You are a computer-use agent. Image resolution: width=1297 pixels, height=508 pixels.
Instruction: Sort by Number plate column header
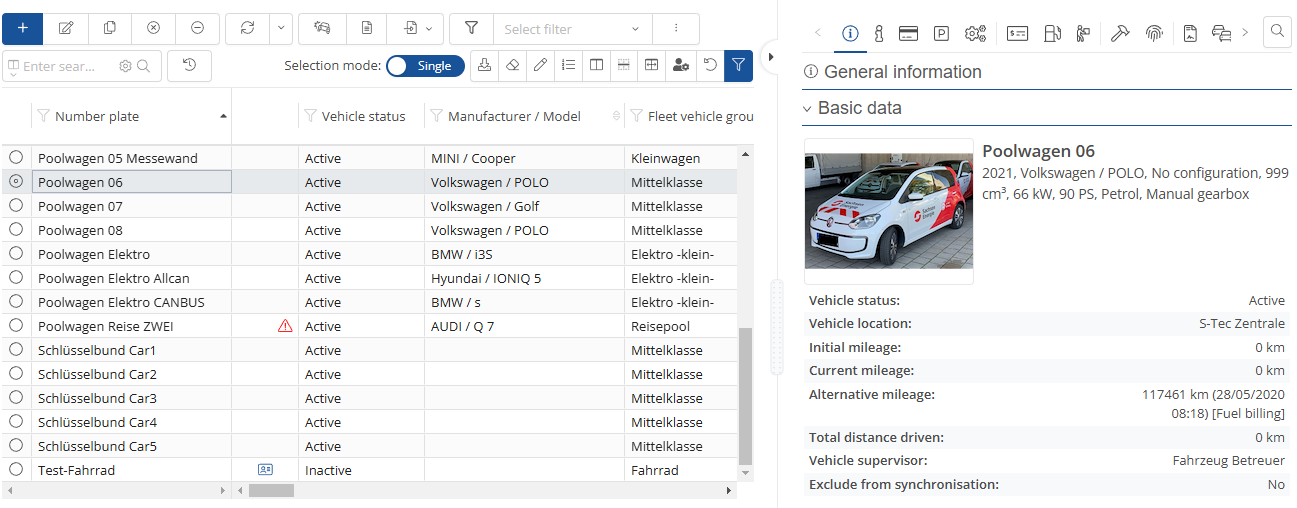[97, 116]
